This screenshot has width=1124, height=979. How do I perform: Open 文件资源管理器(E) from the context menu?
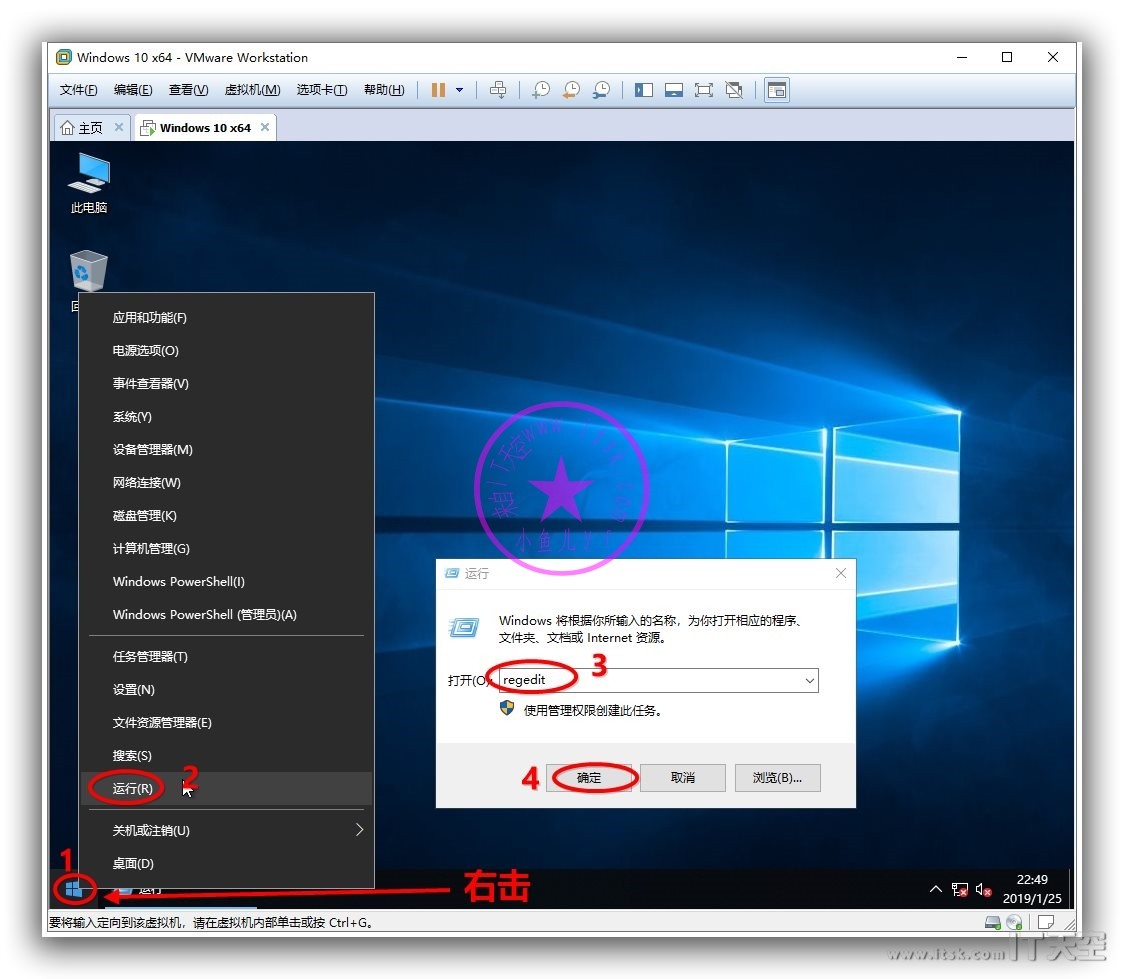click(x=227, y=722)
